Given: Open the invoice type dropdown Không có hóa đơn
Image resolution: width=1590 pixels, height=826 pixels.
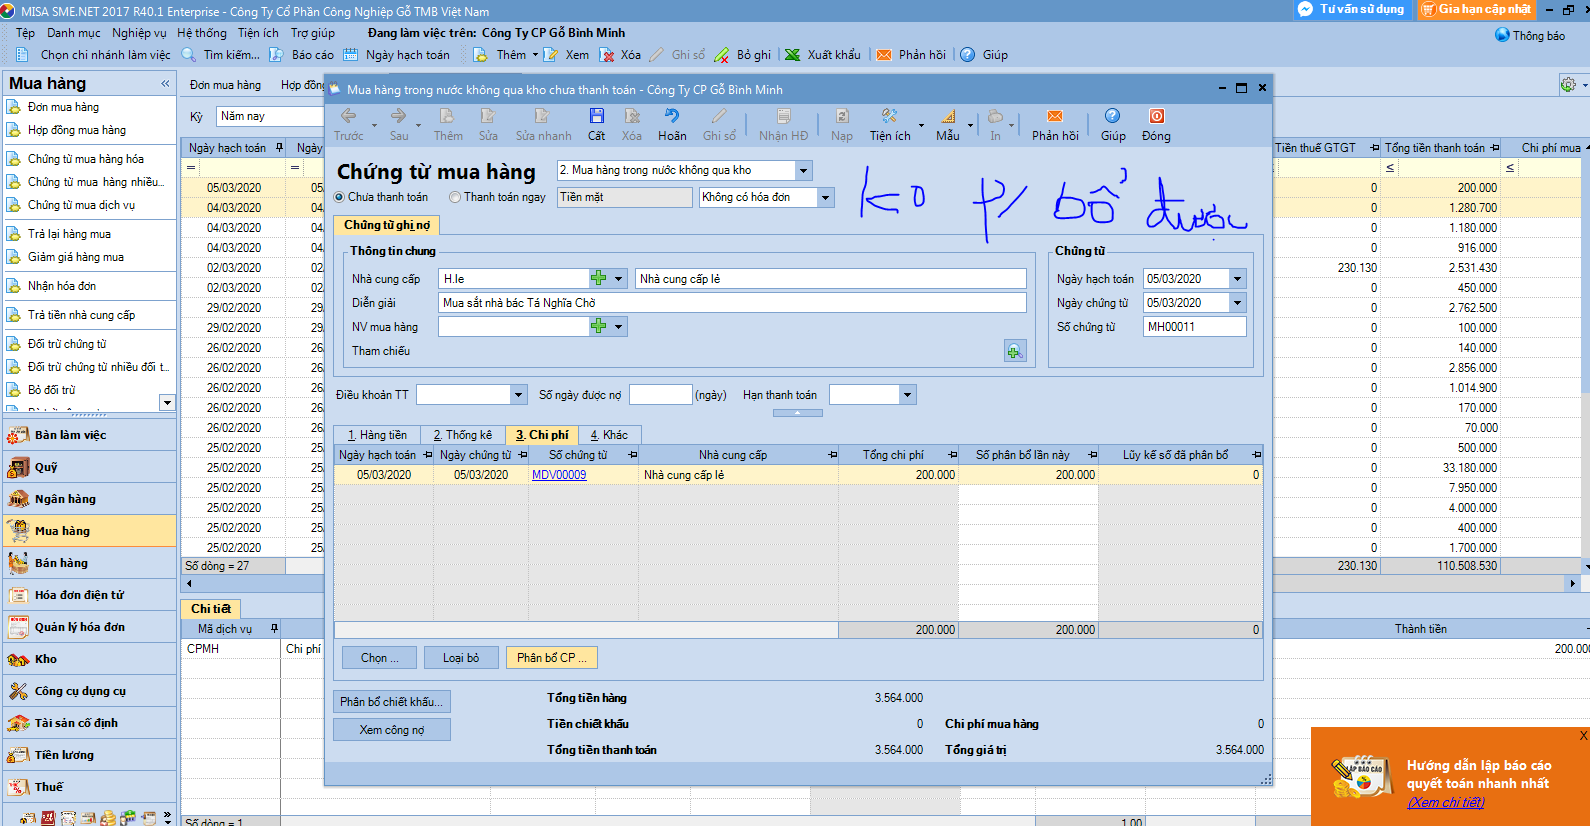Looking at the screenshot, I should coord(825,198).
